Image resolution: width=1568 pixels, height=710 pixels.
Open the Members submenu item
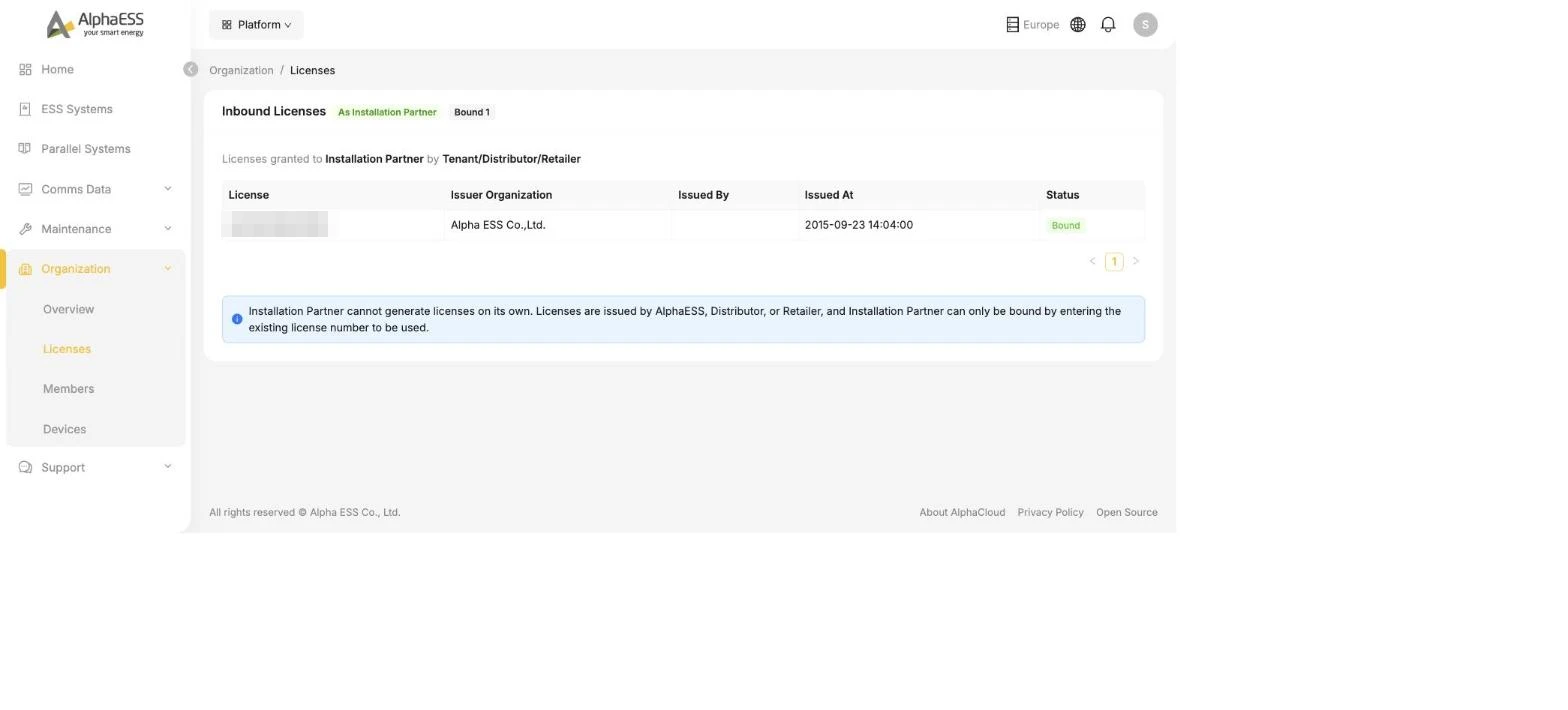[x=68, y=389]
